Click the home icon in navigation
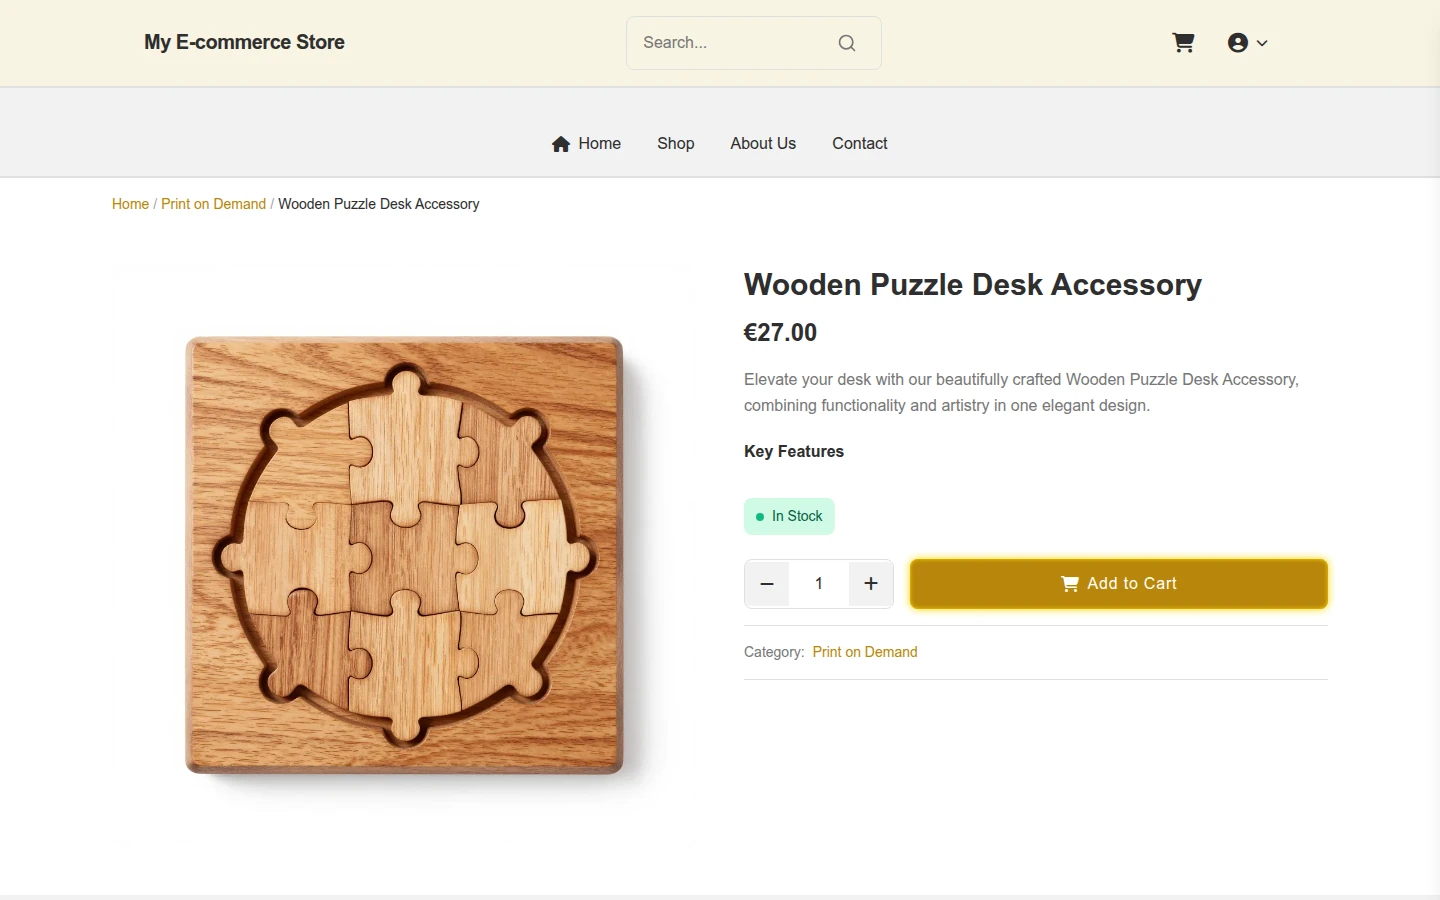The height and width of the screenshot is (900, 1440). pyautogui.click(x=561, y=144)
